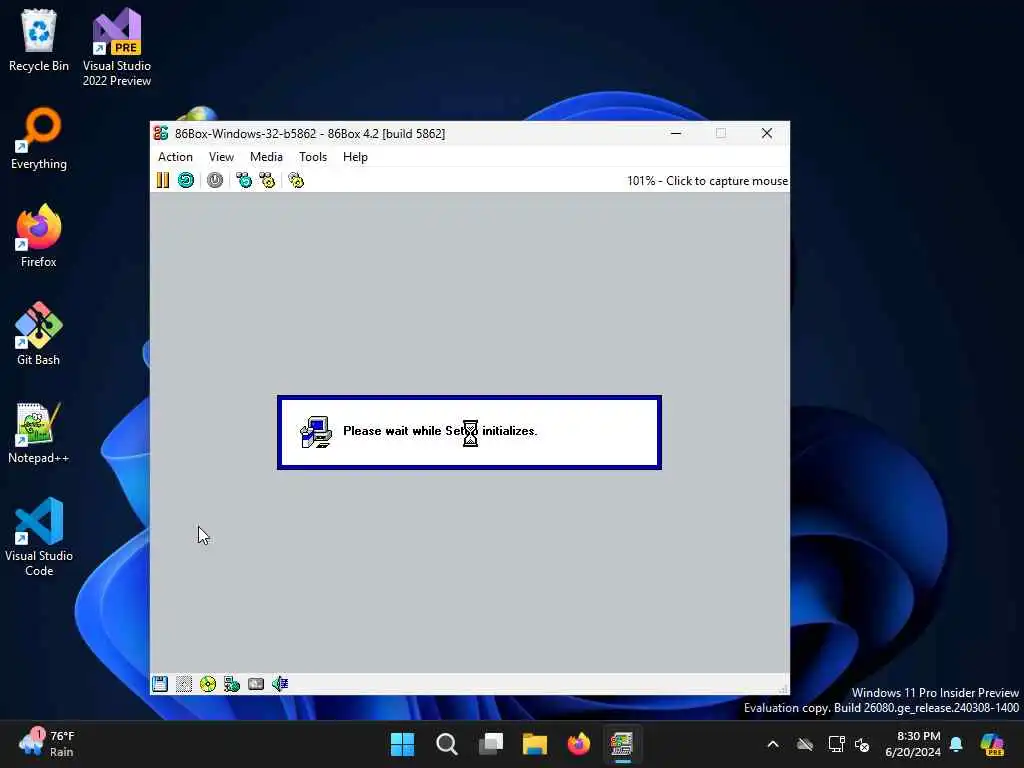Pause the emulated machine
The image size is (1024, 768).
pyautogui.click(x=163, y=180)
